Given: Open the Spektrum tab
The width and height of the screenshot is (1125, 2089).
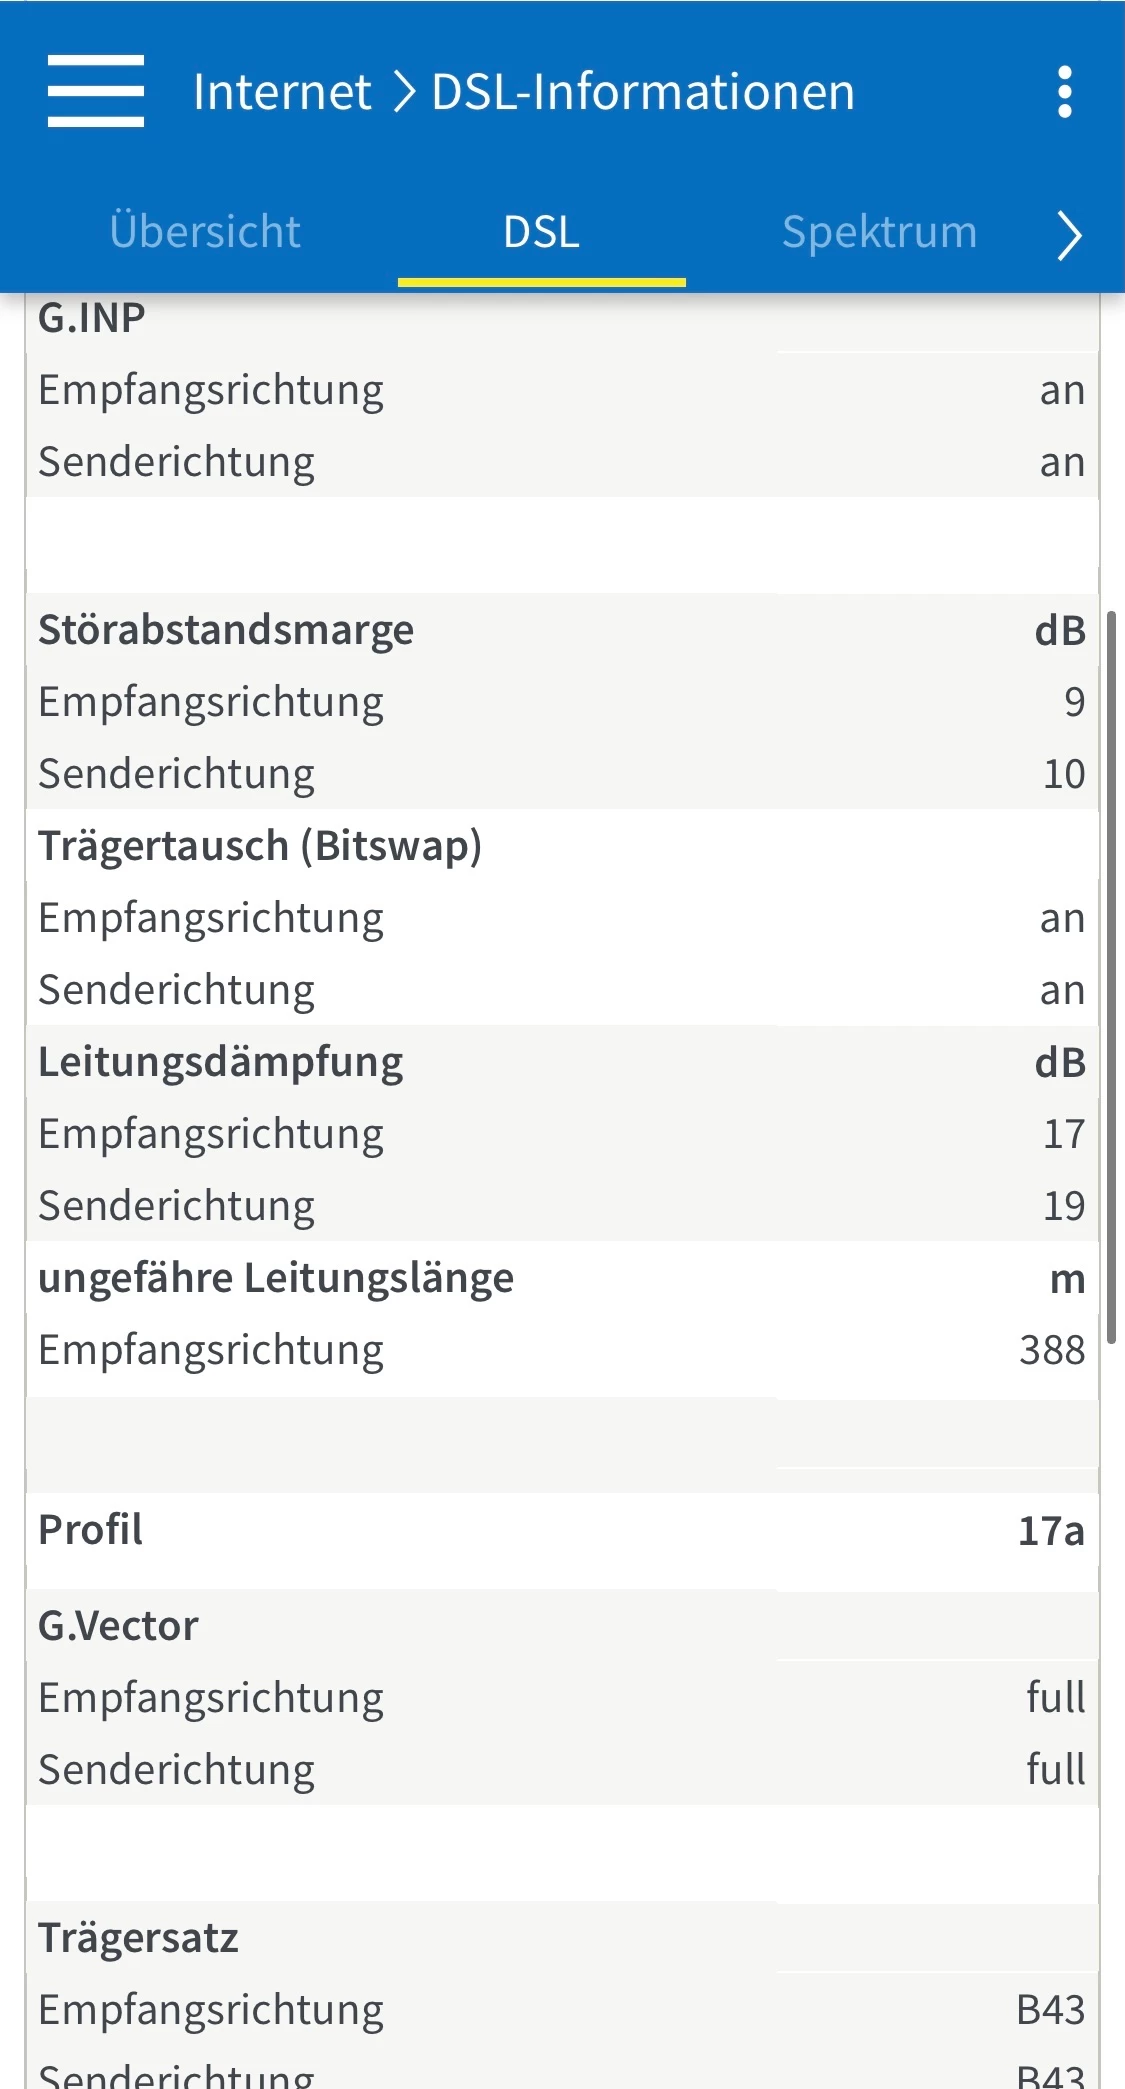Looking at the screenshot, I should pos(879,232).
